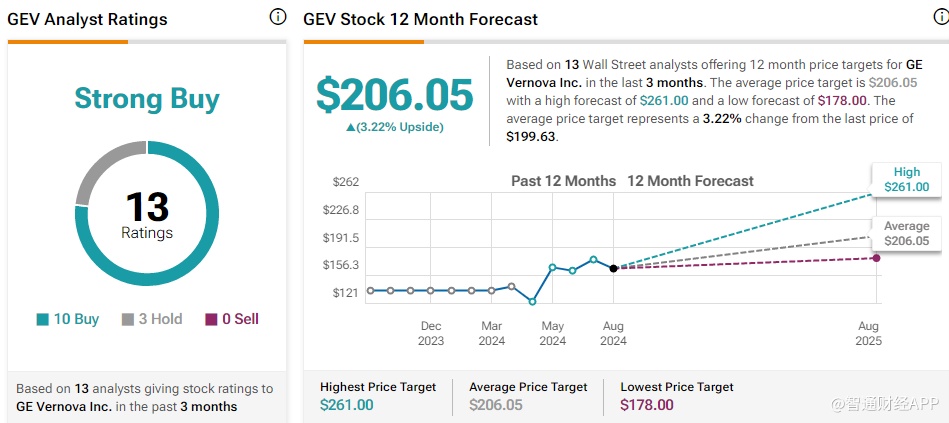The height and width of the screenshot is (423, 949).
Task: Click the High $261.00 forecast label
Action: (906, 179)
